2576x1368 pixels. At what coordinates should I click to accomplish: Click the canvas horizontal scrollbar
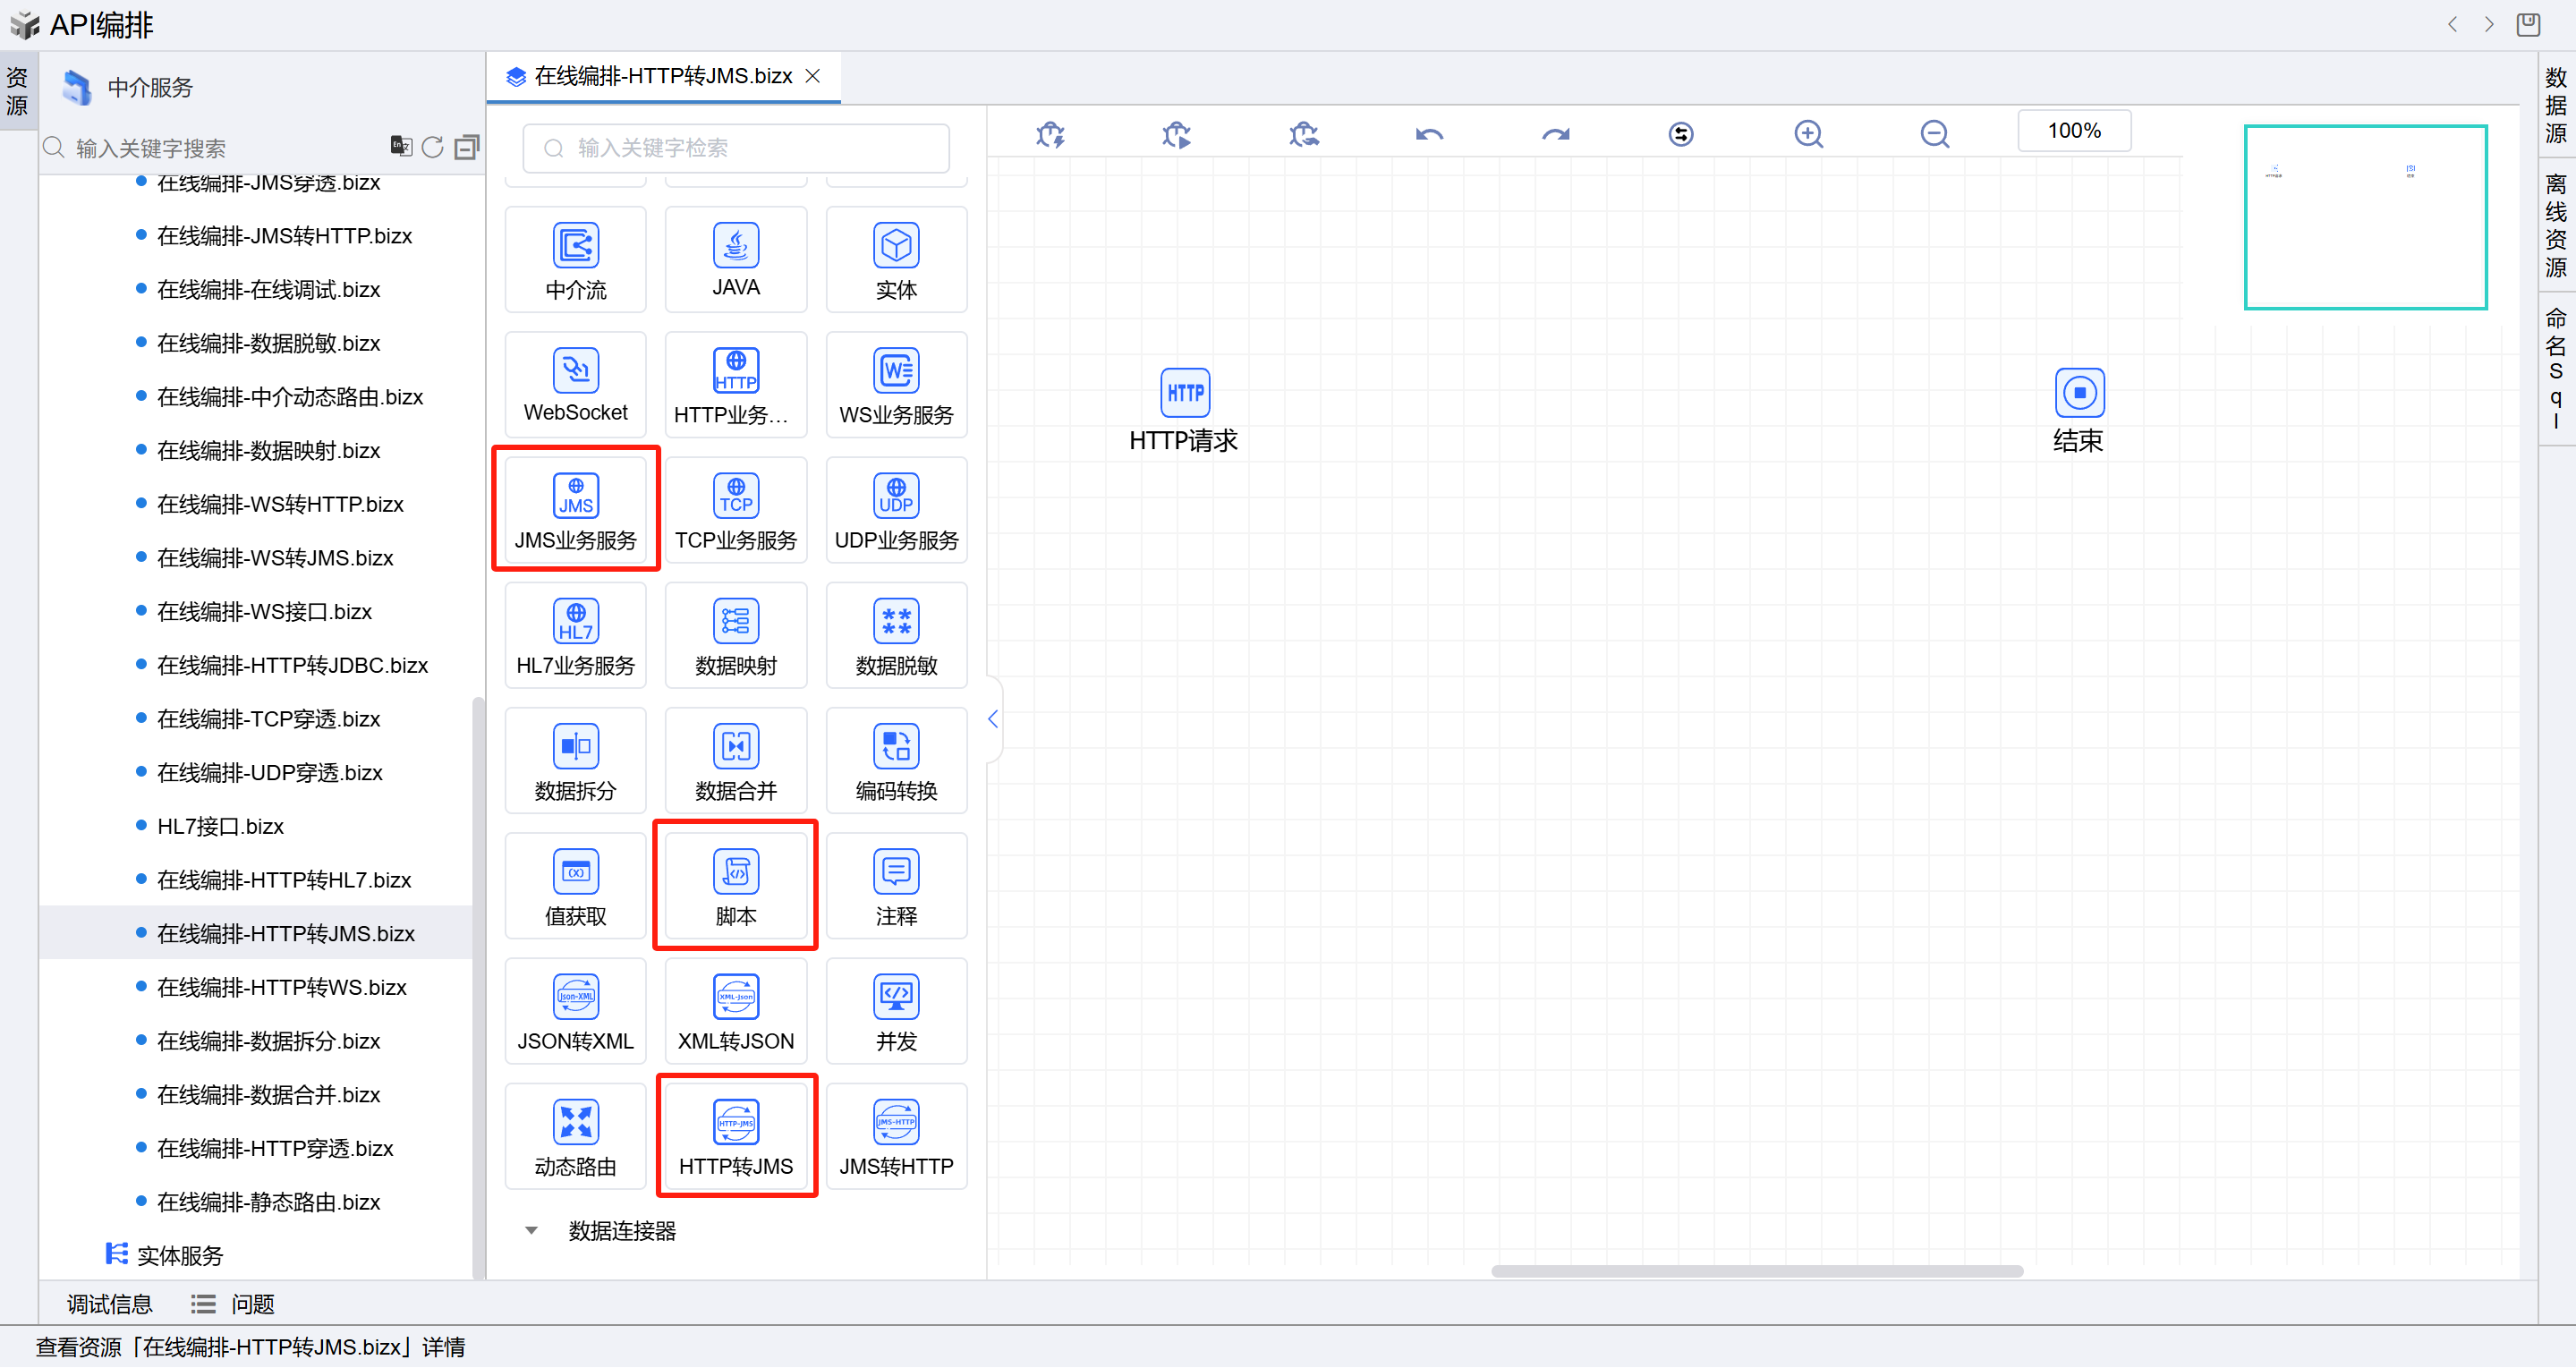1756,1271
